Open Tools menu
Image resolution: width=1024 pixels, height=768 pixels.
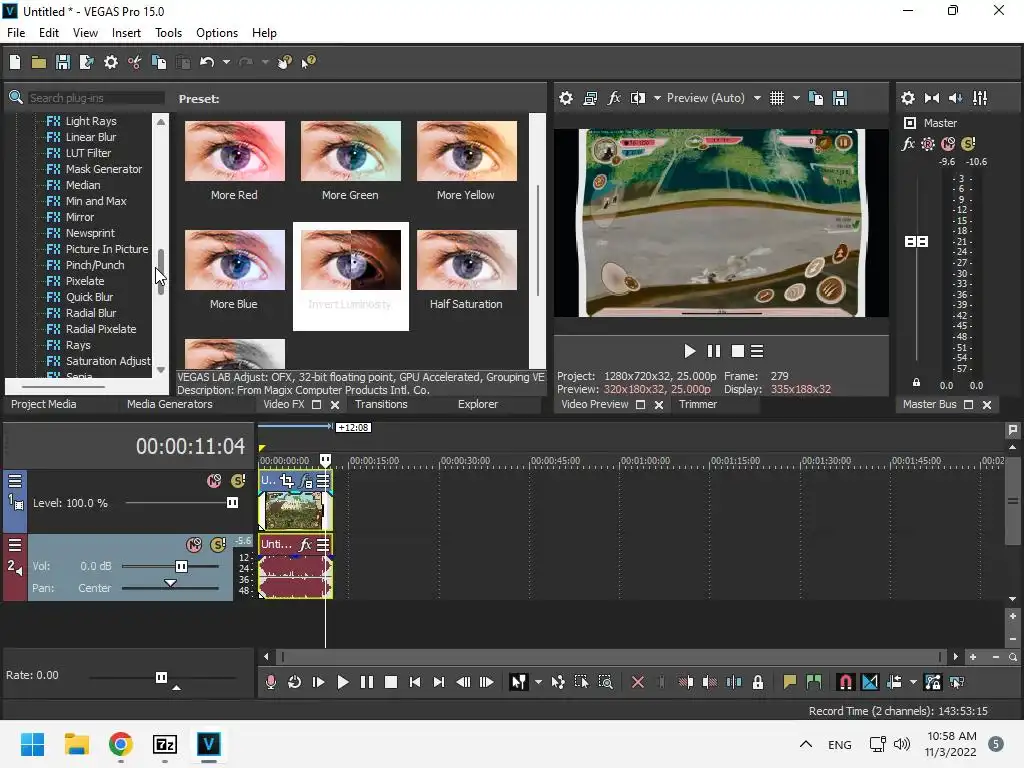(x=168, y=33)
